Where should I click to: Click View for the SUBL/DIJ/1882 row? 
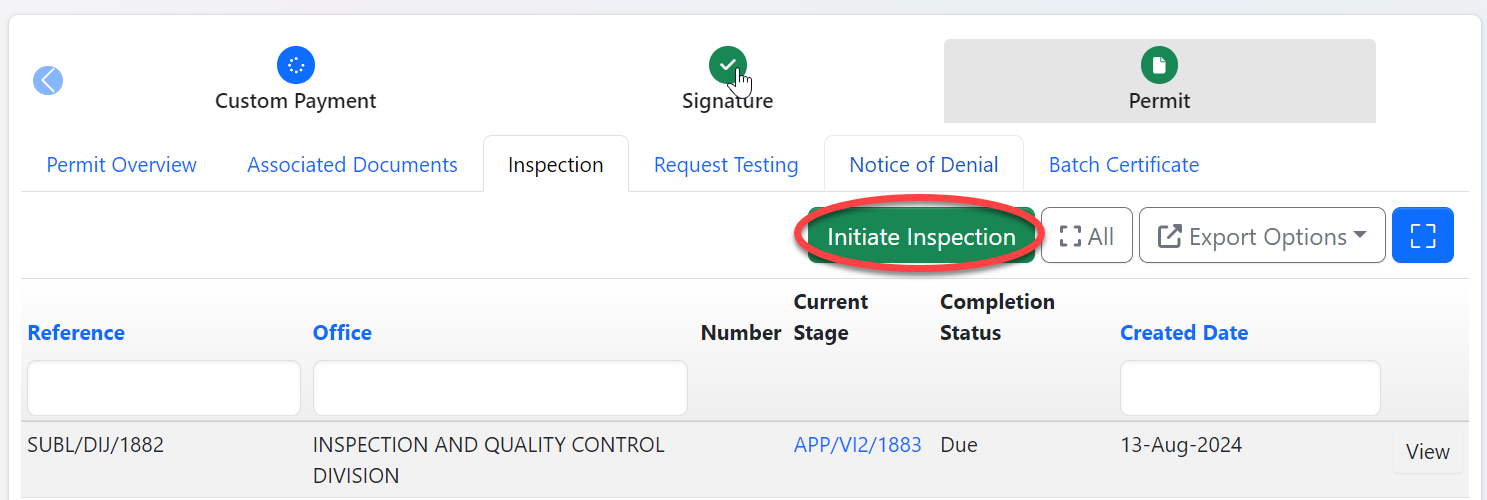click(1427, 452)
